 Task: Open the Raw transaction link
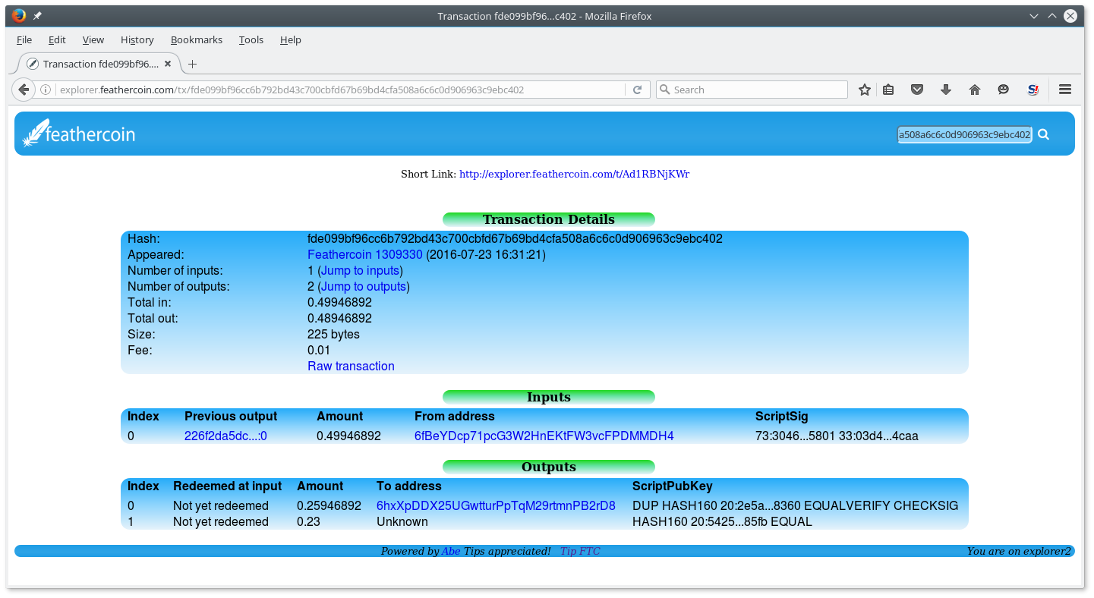[351, 366]
